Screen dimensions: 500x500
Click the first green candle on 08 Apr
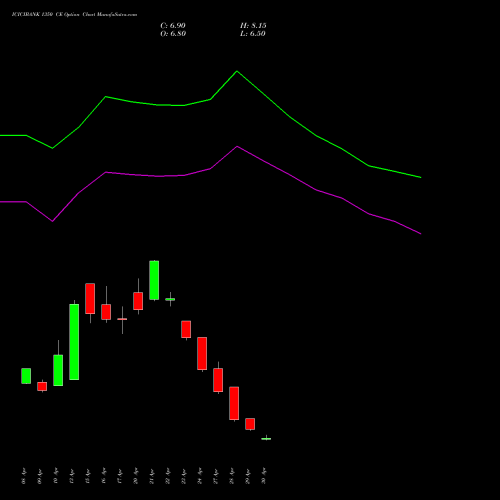click(26, 376)
